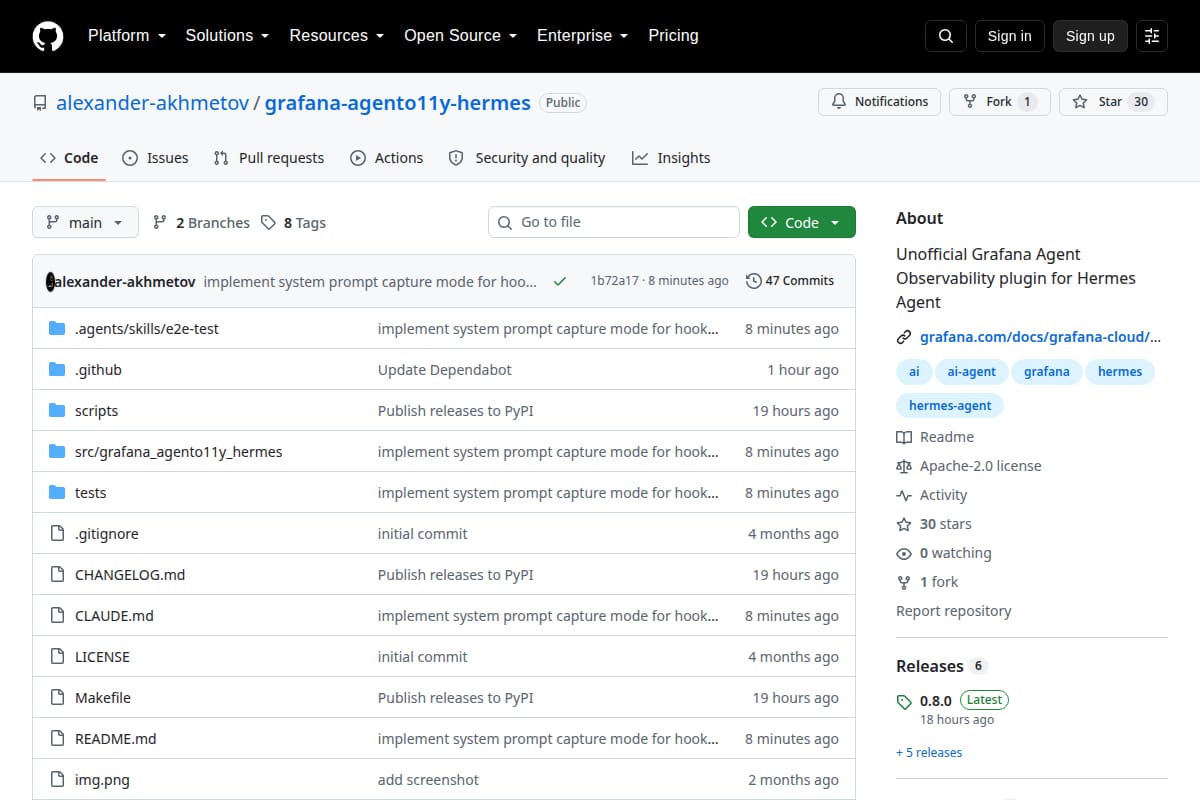Select the ai-agent topic tag
The width and height of the screenshot is (1200, 800).
pos(972,372)
